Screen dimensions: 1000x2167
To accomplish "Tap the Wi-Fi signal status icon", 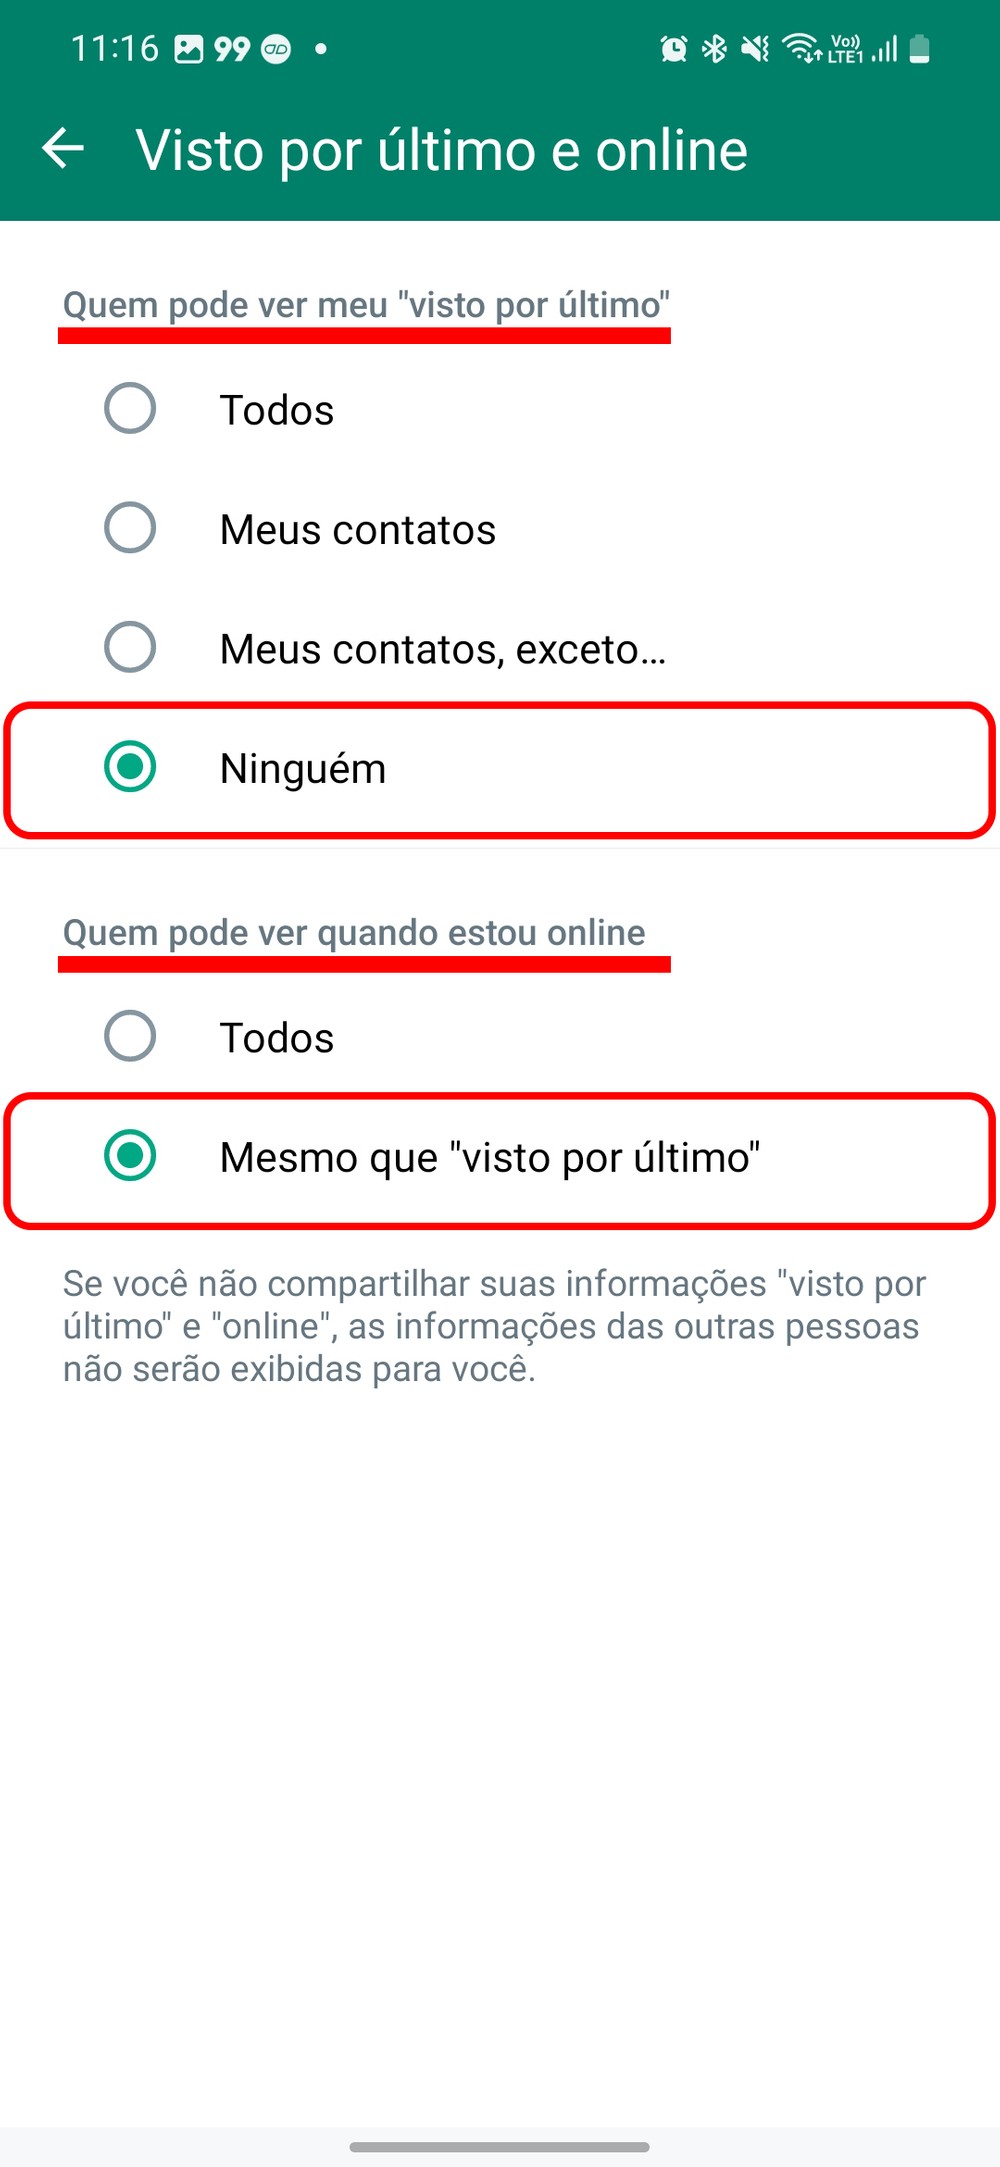I will pyautogui.click(x=801, y=48).
